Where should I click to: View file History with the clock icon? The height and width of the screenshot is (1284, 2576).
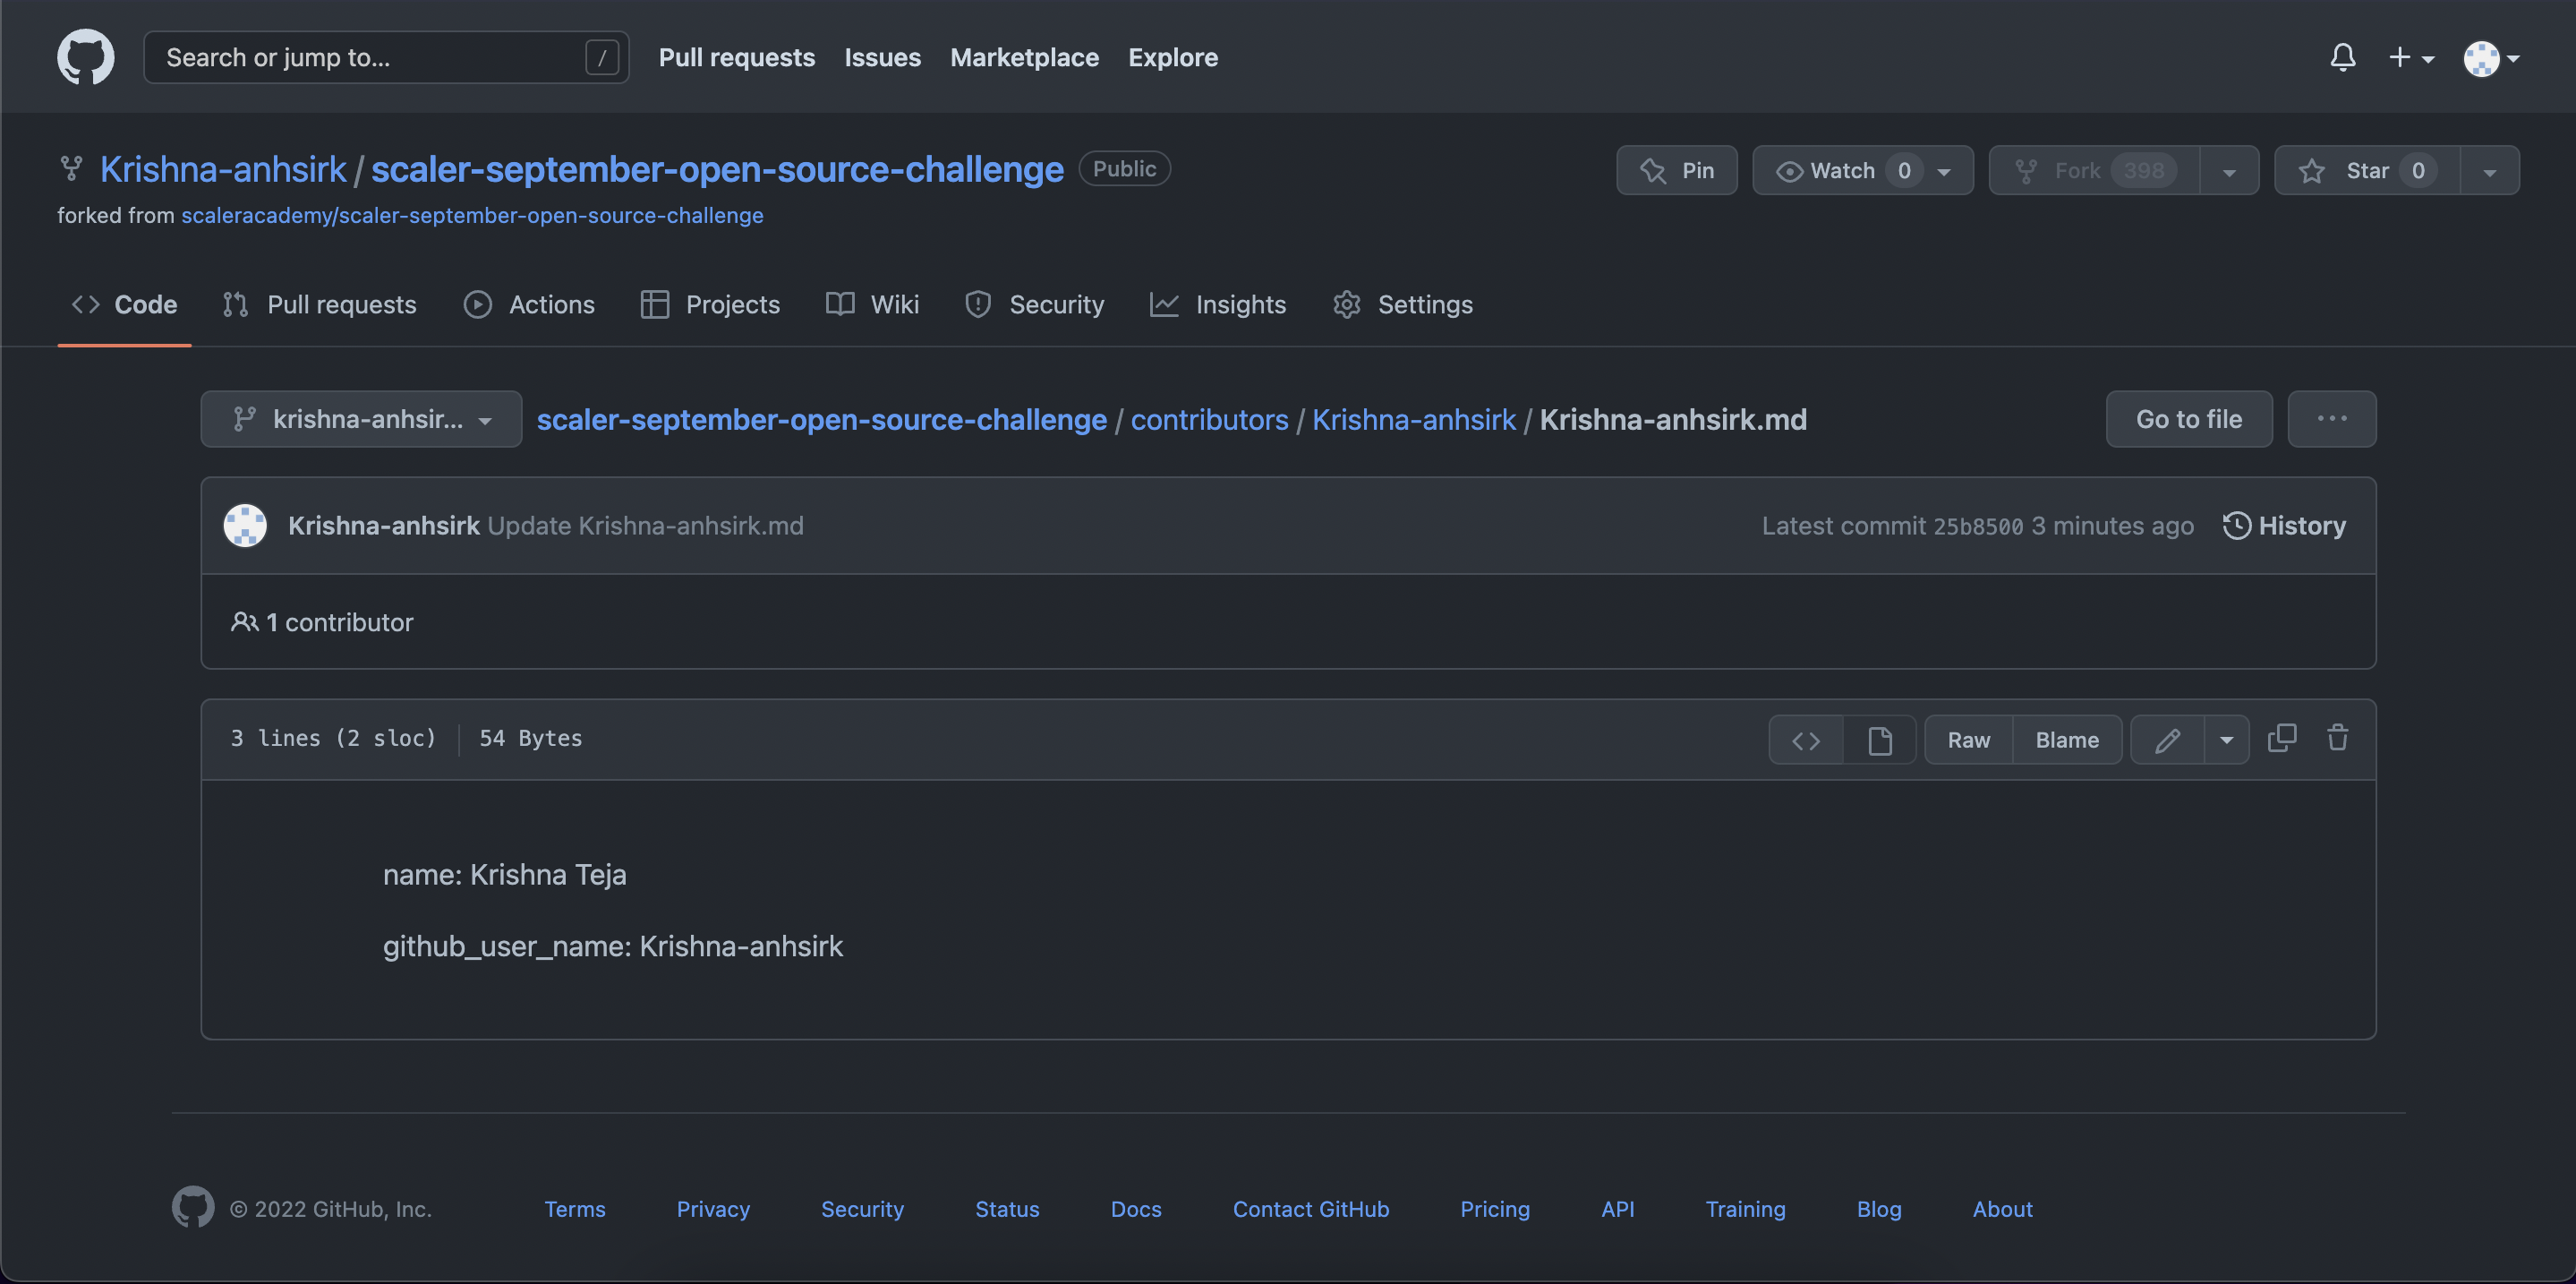click(x=2284, y=525)
